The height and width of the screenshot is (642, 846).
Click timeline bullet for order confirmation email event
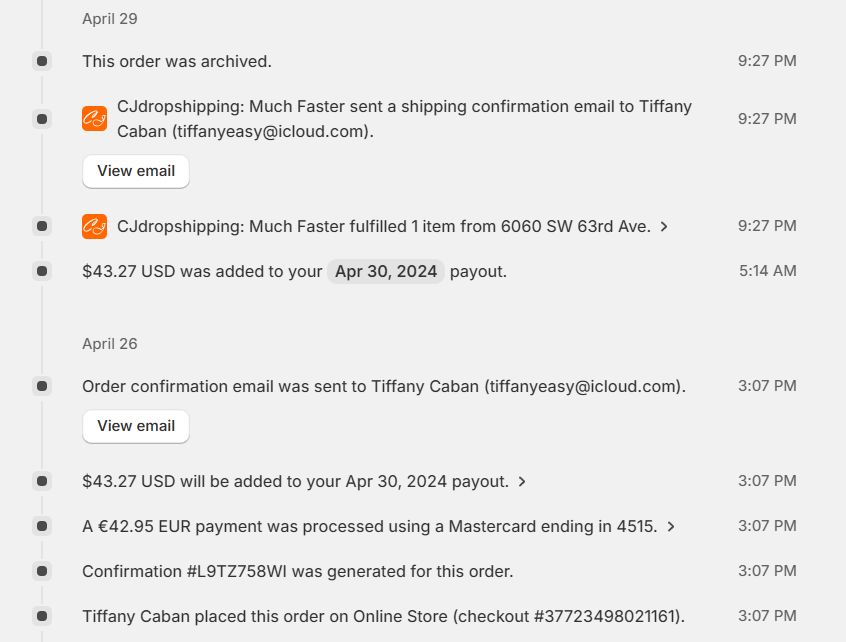click(x=42, y=386)
